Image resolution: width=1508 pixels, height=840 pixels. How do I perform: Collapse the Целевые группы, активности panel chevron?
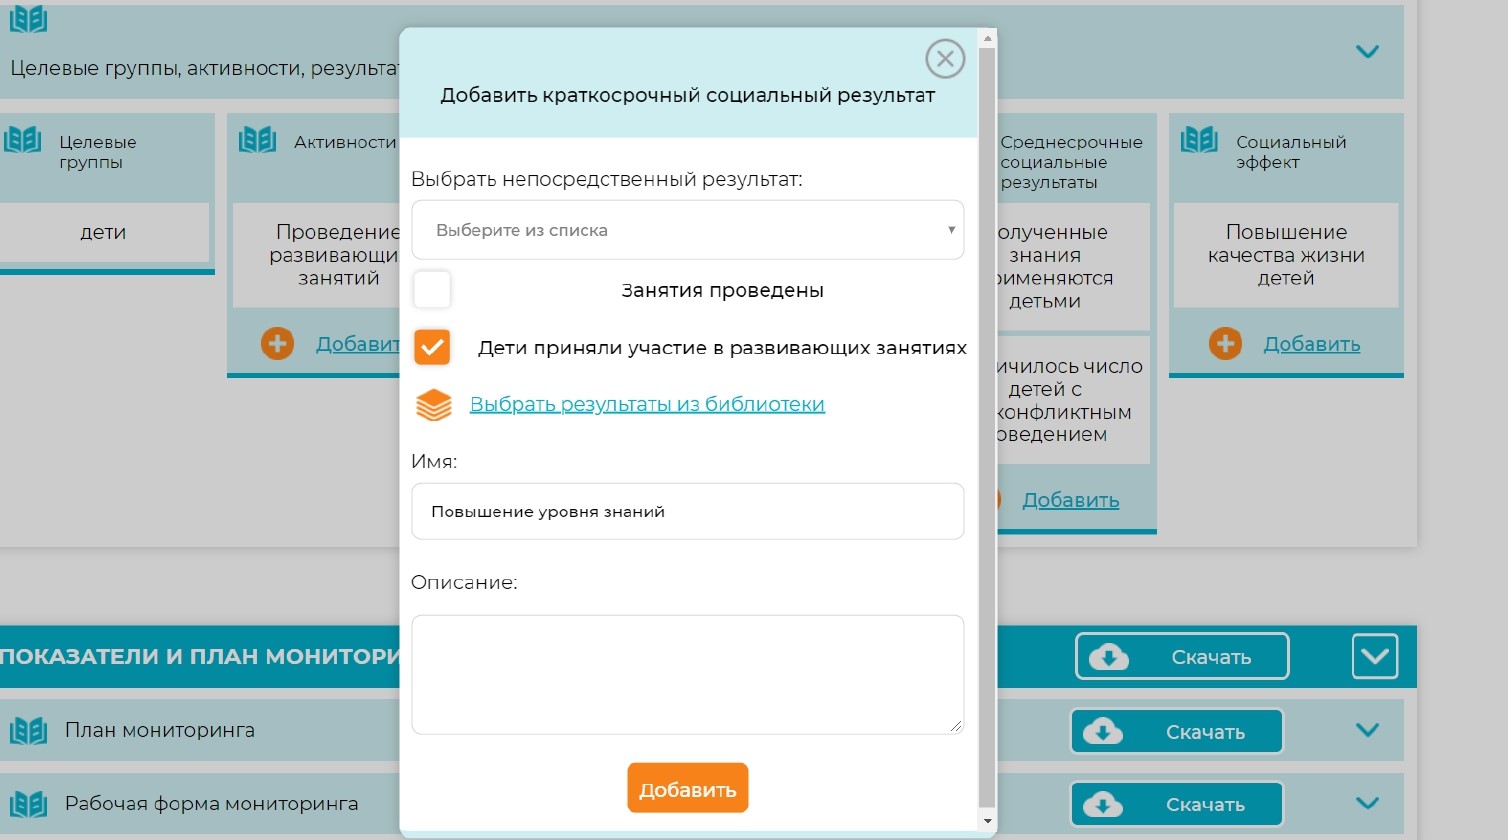1367,52
